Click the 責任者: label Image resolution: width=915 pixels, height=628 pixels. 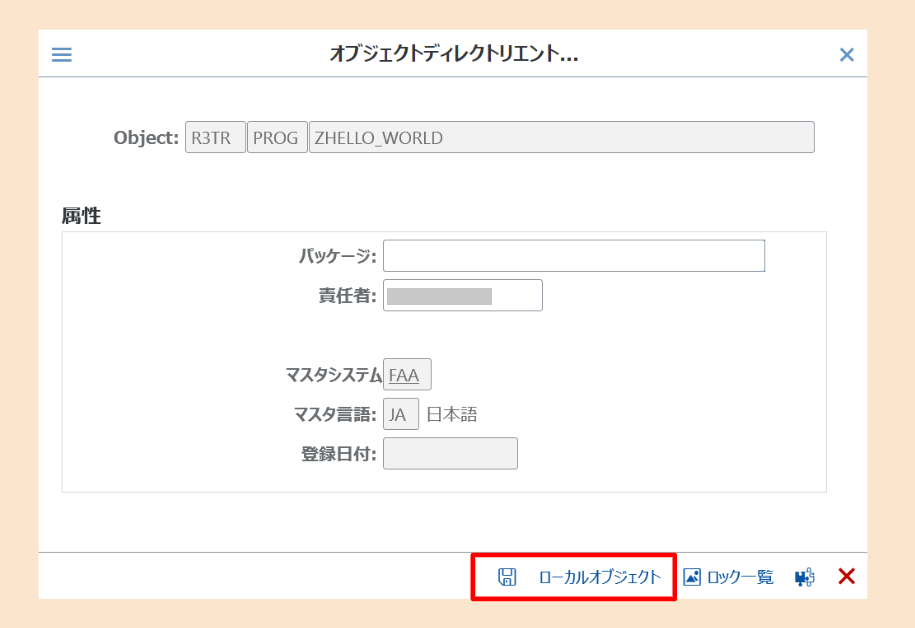[347, 295]
